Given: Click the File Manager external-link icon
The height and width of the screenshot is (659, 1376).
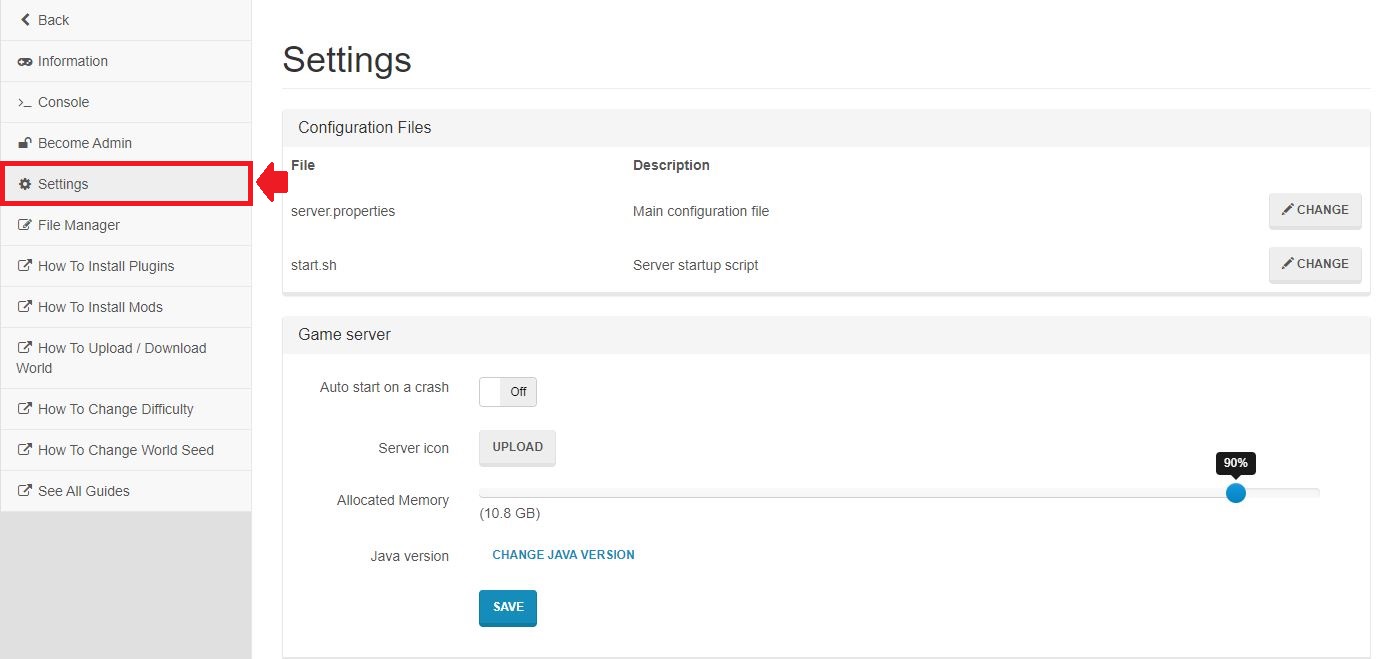Looking at the screenshot, I should (x=25, y=226).
